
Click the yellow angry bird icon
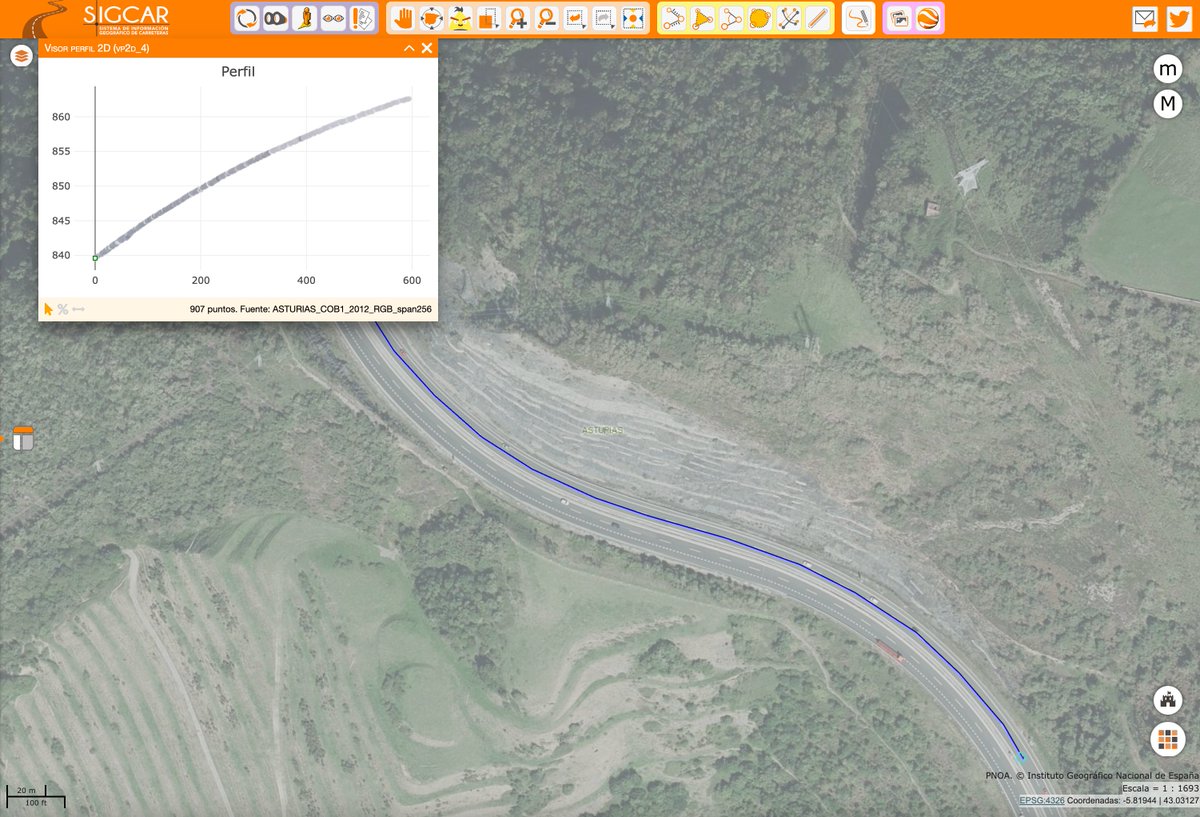pos(460,18)
